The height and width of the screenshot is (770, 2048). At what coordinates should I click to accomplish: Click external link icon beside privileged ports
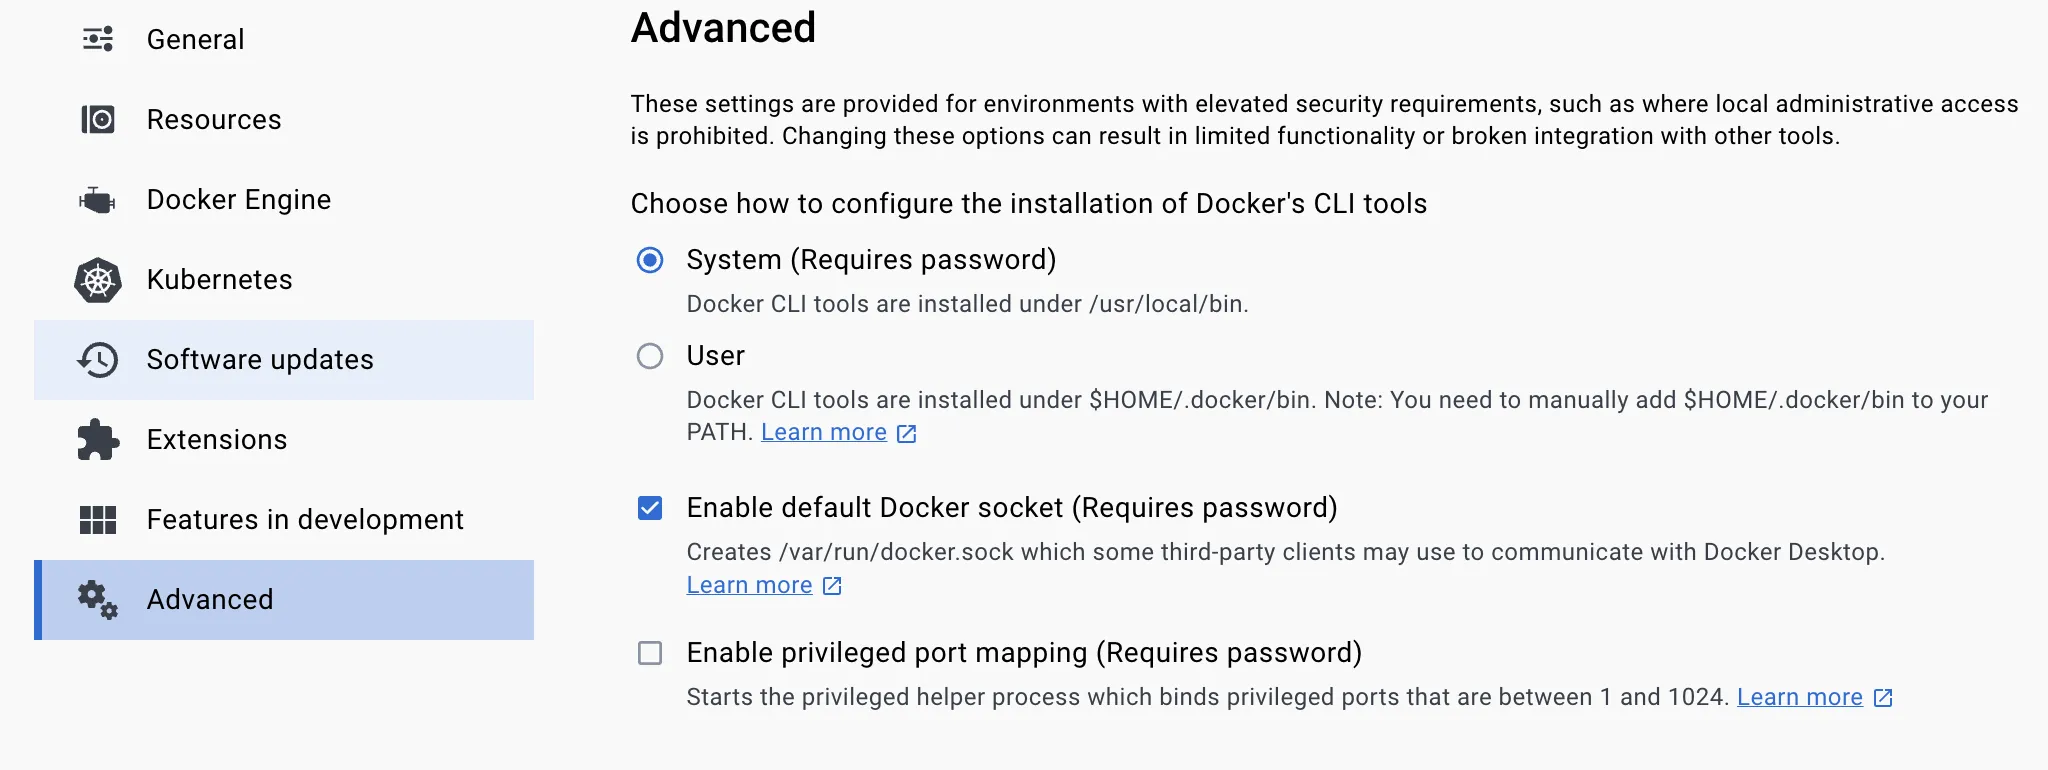(x=1883, y=698)
